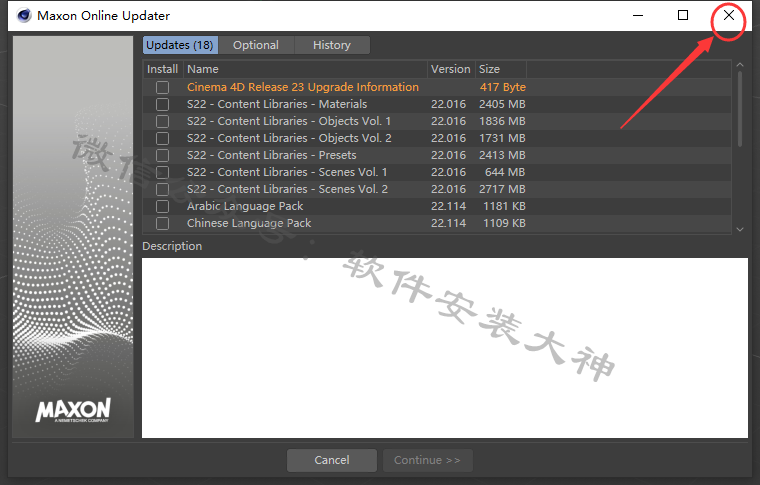The width and height of the screenshot is (760, 485).
Task: Select the Chinese Language Pack checkbox
Action: (162, 223)
